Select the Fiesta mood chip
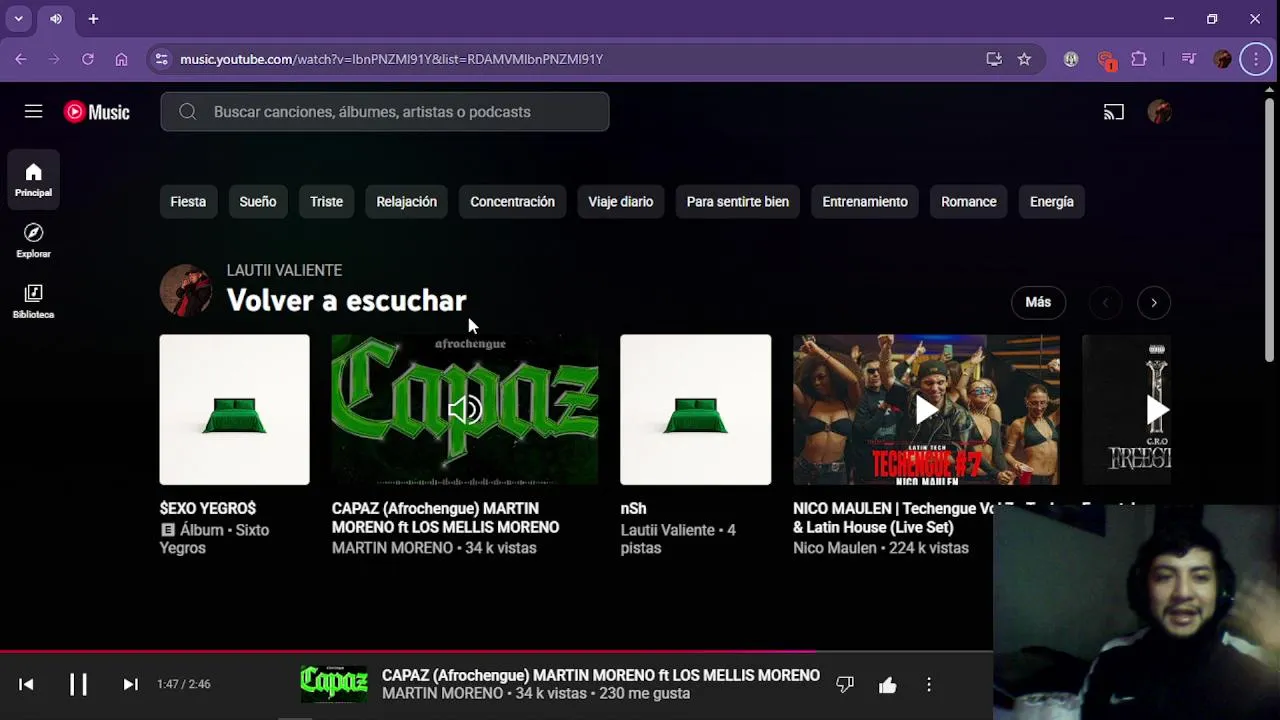The width and height of the screenshot is (1280, 720). 188,202
